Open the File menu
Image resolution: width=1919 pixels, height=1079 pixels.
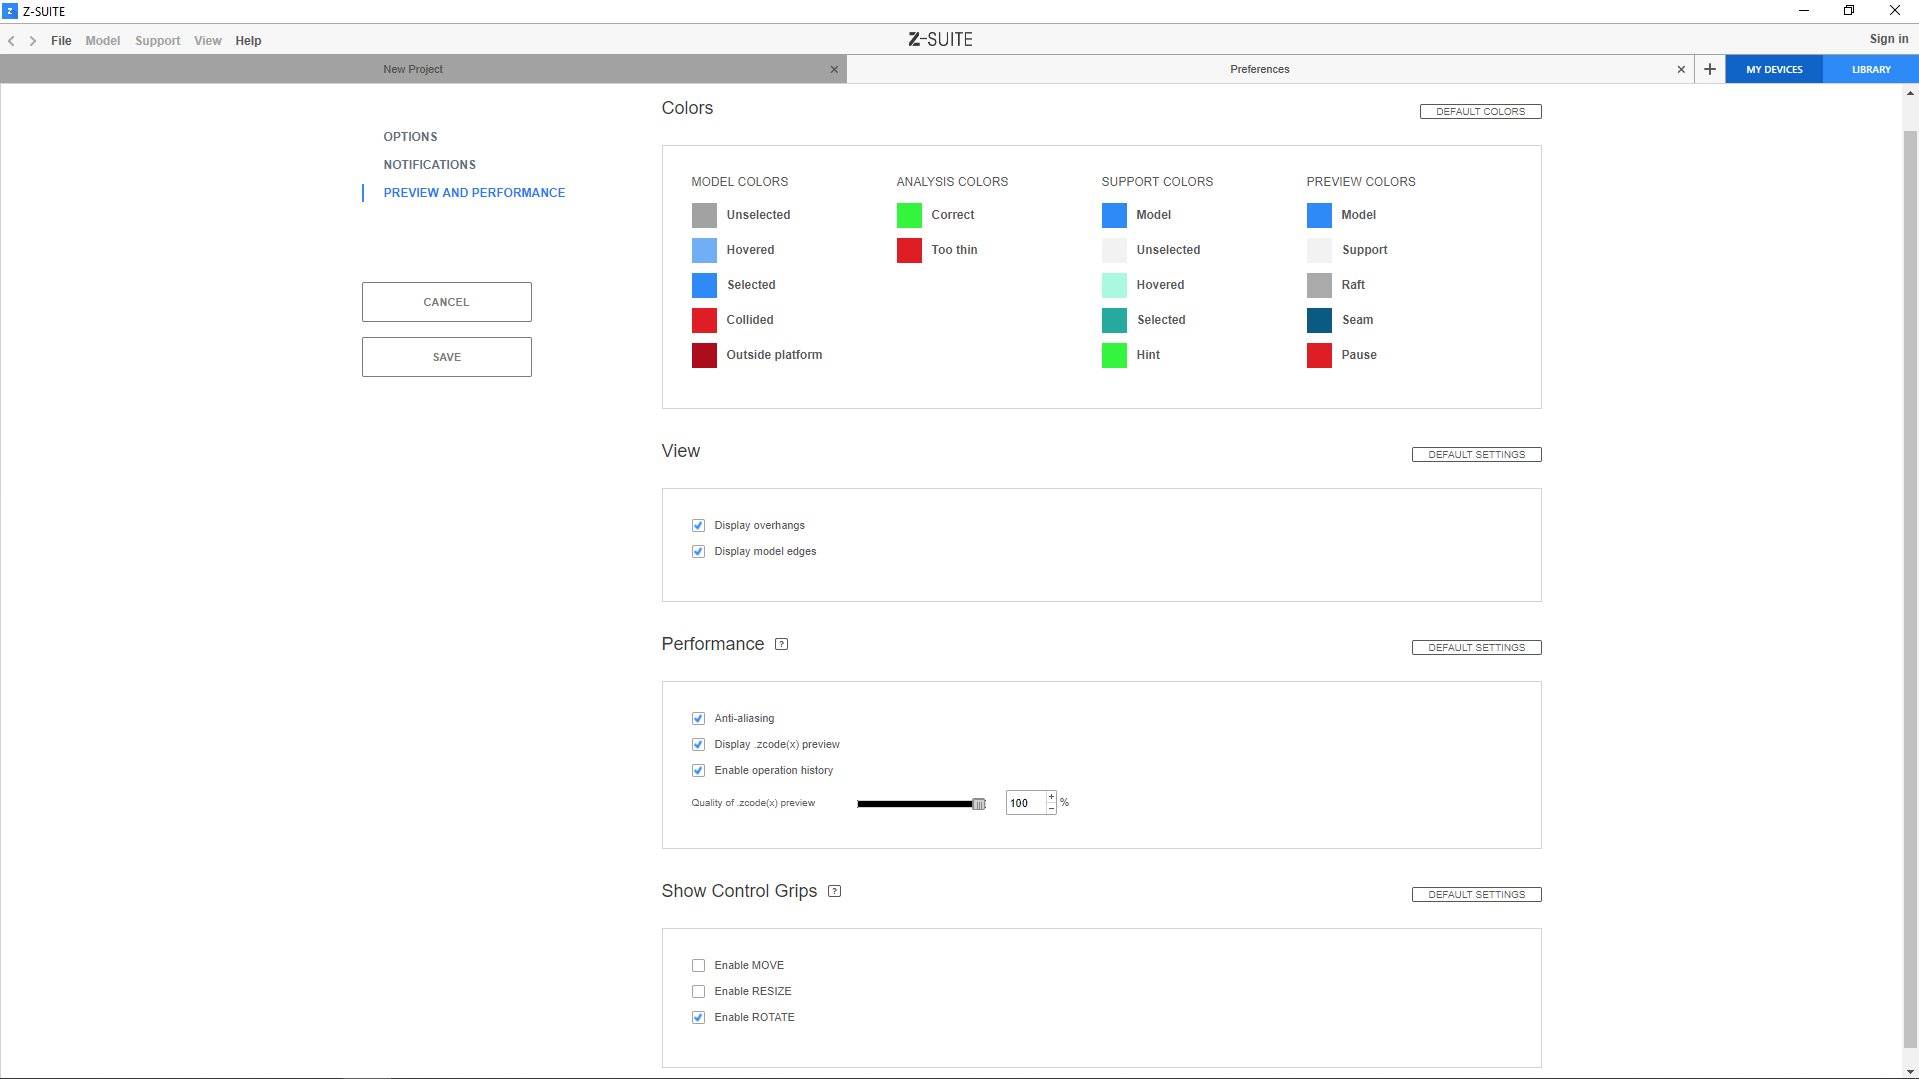pos(61,41)
